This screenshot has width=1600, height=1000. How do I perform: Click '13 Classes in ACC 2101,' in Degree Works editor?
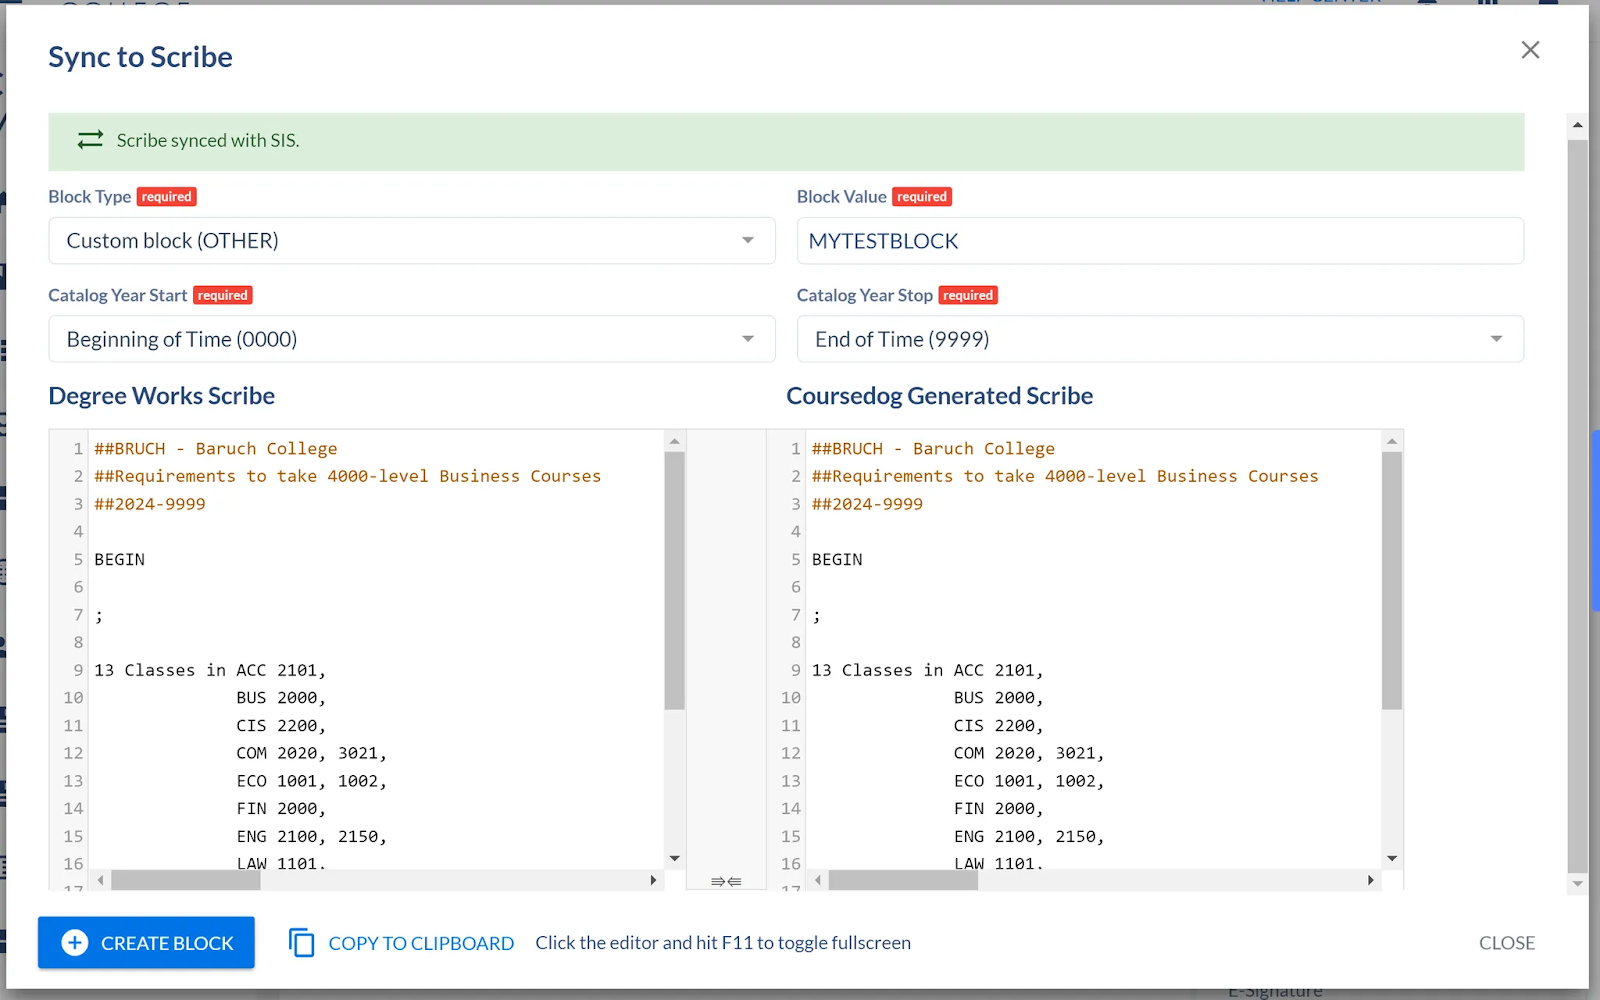(210, 670)
